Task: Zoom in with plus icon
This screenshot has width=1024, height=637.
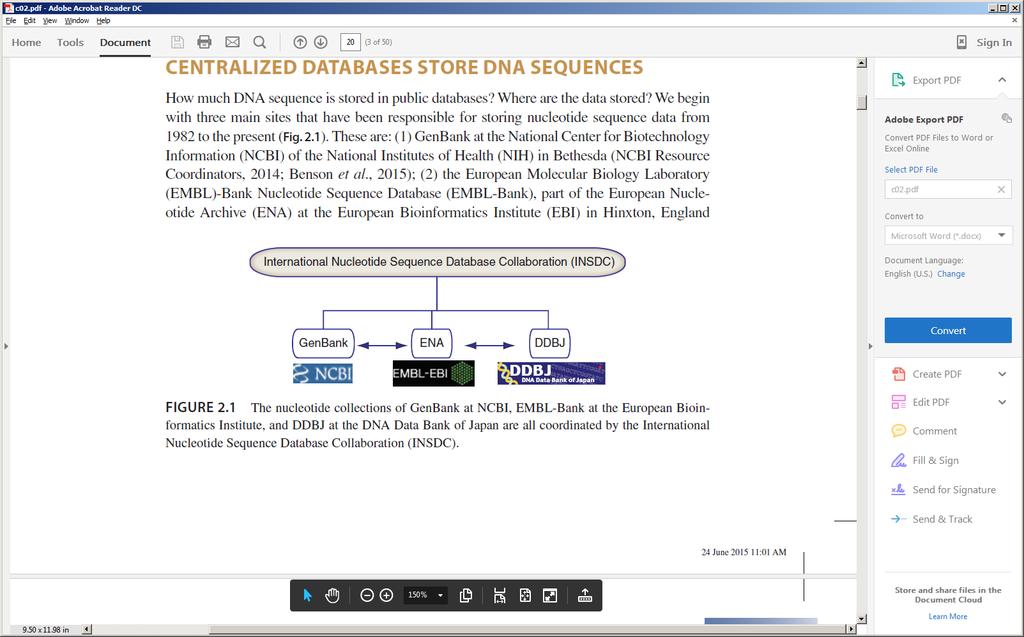Action: (387, 595)
